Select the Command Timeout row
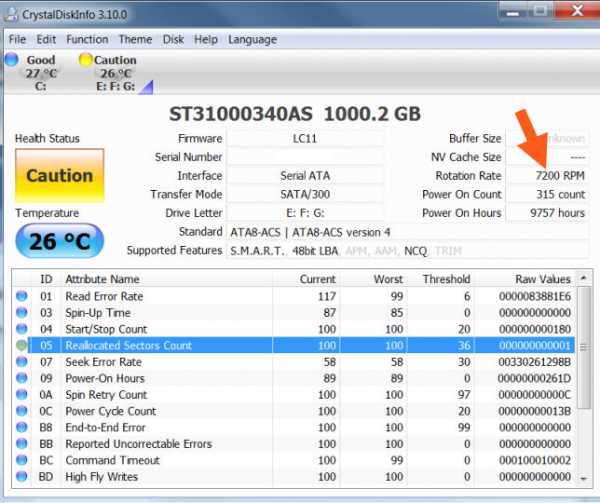Viewport: 600px width, 503px height. 293,460
